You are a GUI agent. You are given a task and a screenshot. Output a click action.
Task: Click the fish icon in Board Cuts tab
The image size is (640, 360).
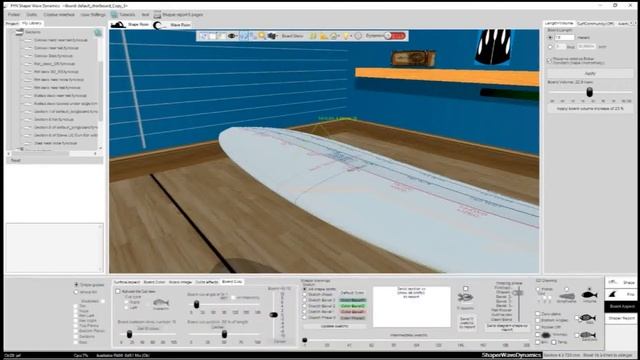tap(160, 303)
